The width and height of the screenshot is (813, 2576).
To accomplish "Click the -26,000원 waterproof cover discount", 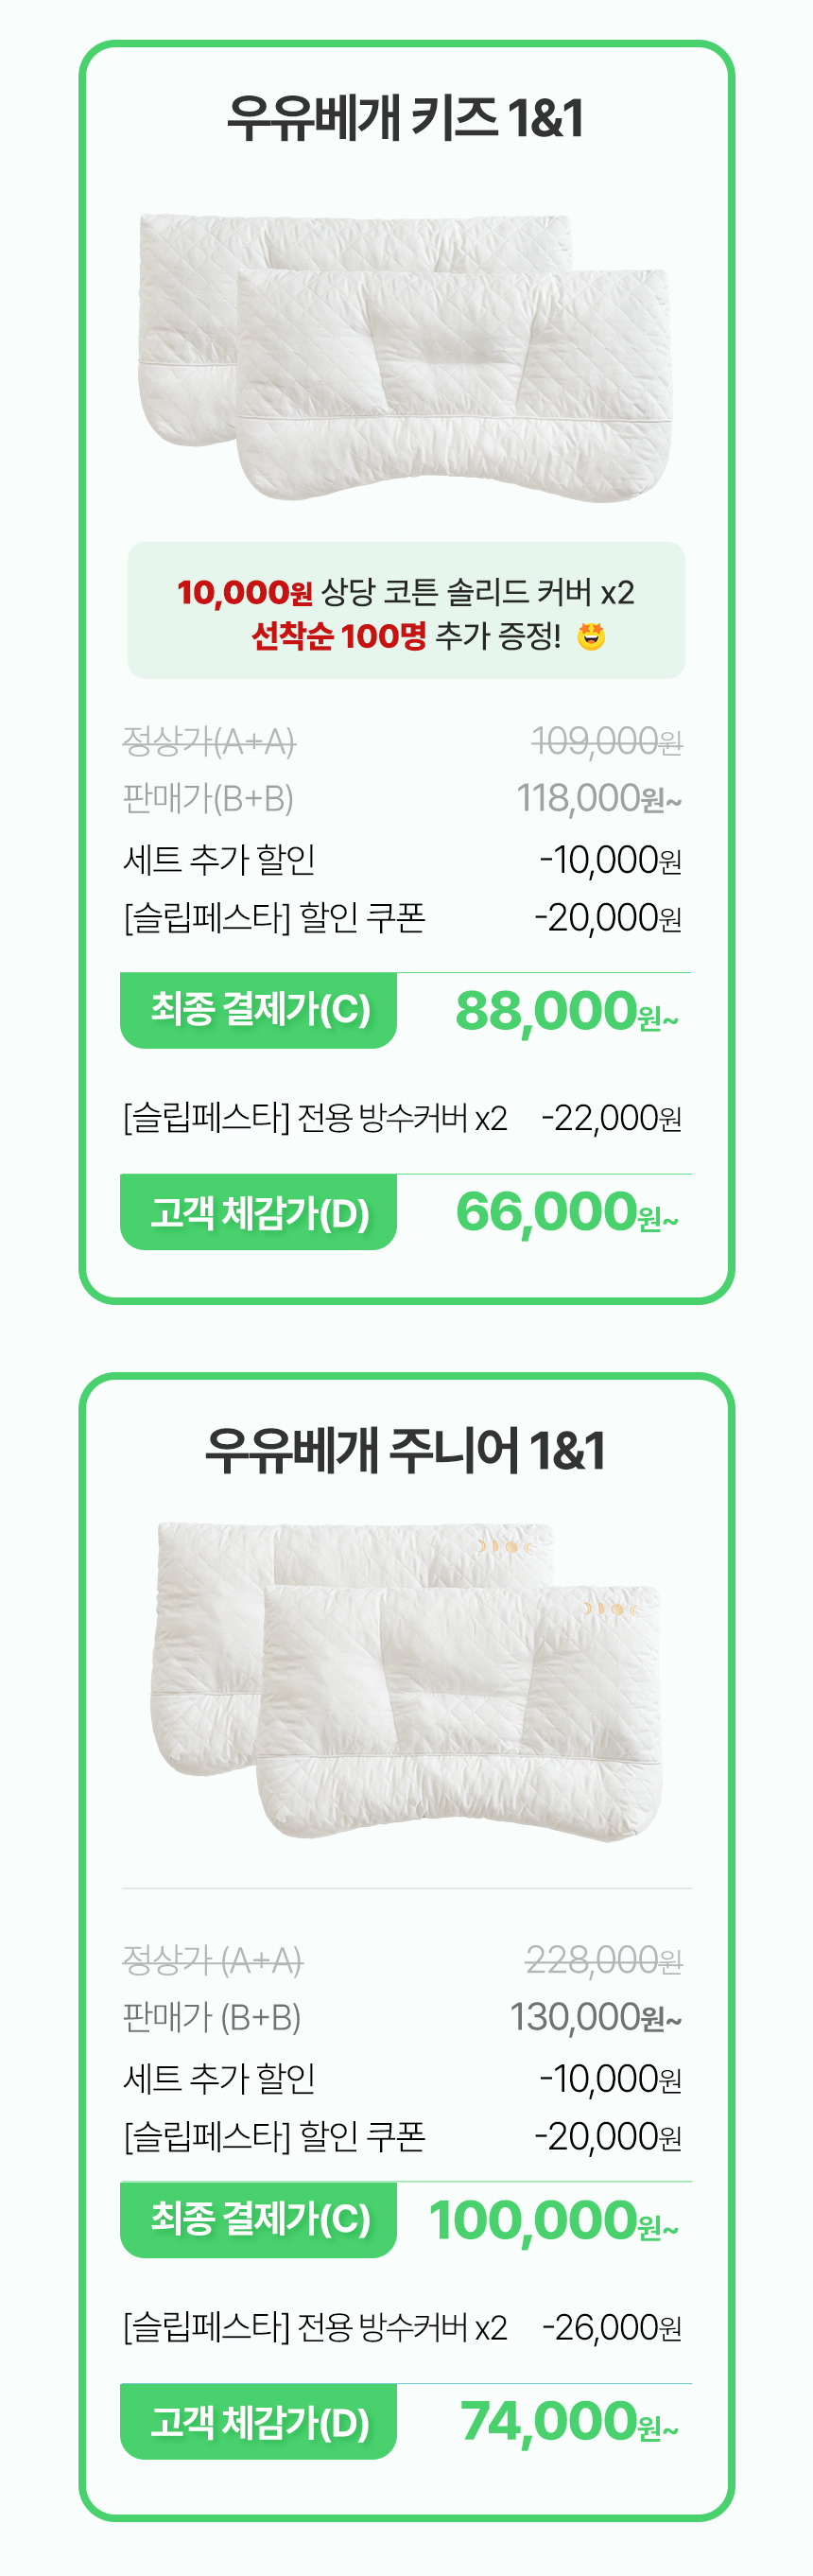I will (x=612, y=2327).
